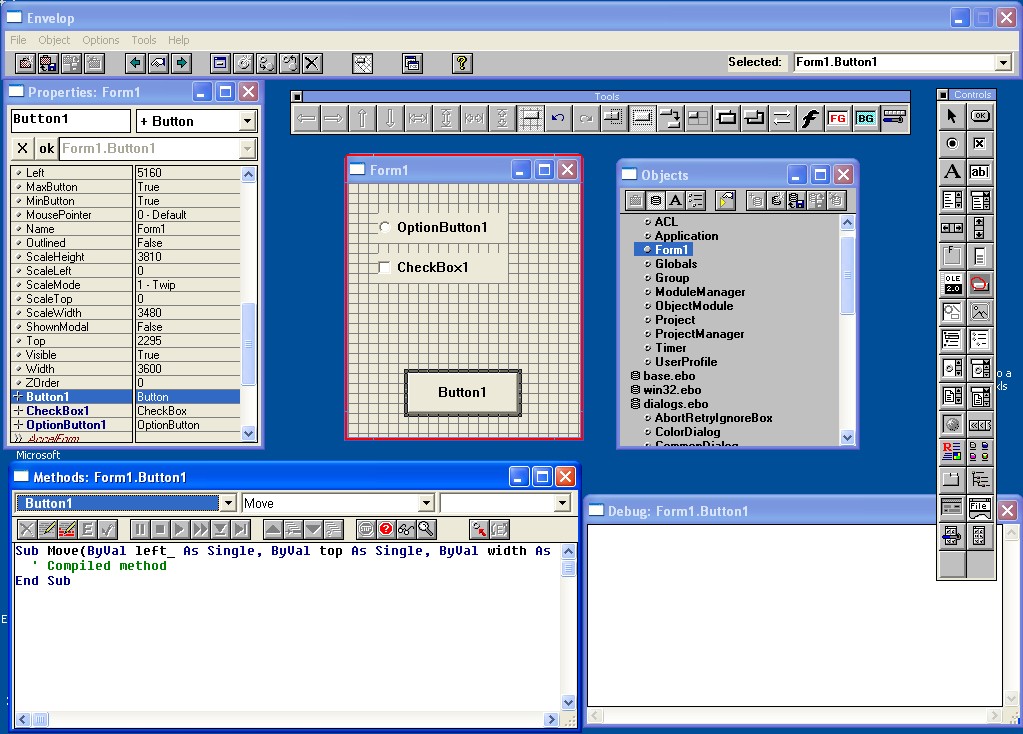Click the Visible property row
Screen dimensions: 1023x734
125,354
